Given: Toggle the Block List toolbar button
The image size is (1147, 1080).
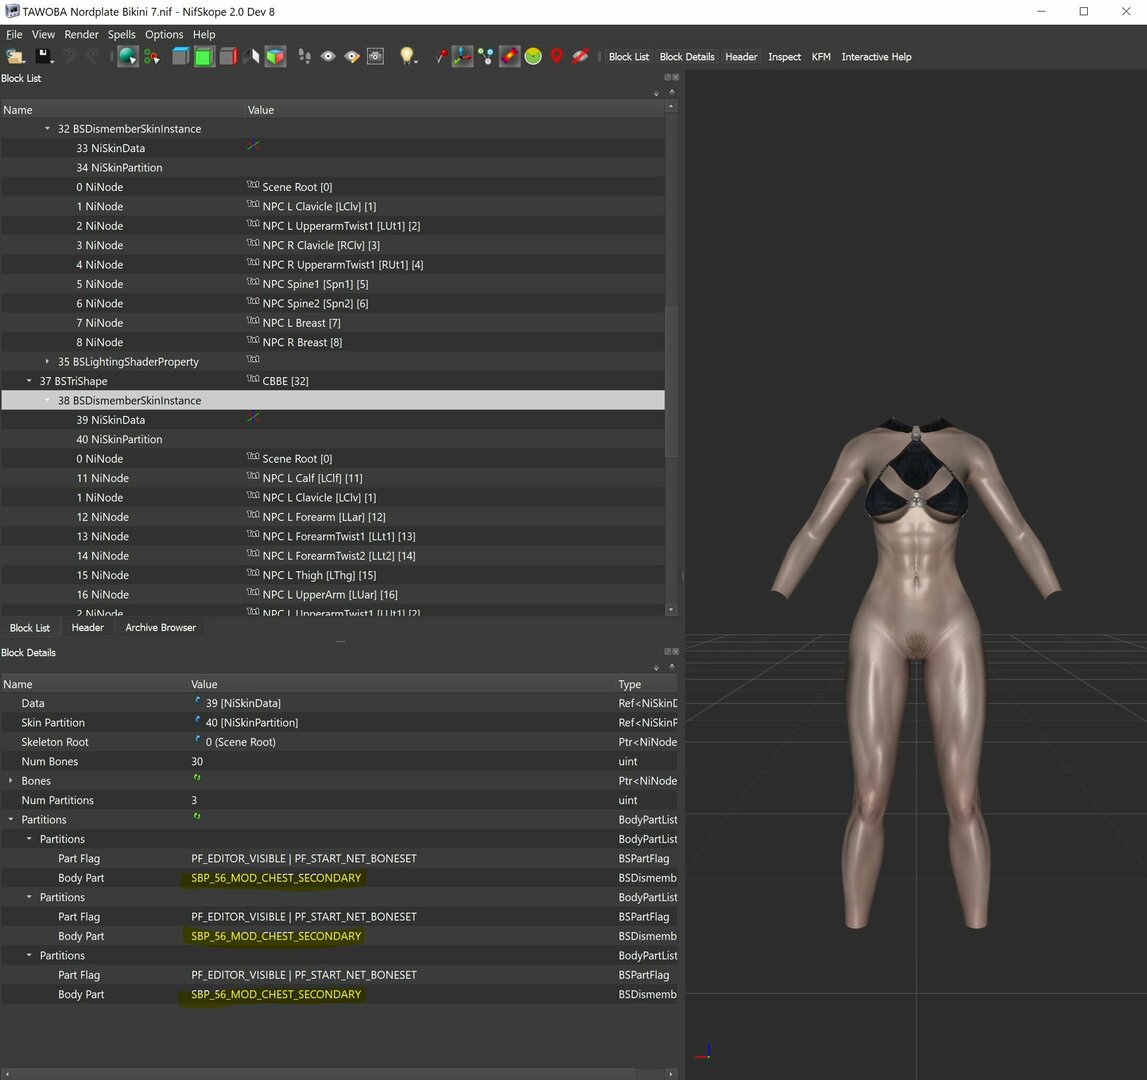Looking at the screenshot, I should point(628,56).
